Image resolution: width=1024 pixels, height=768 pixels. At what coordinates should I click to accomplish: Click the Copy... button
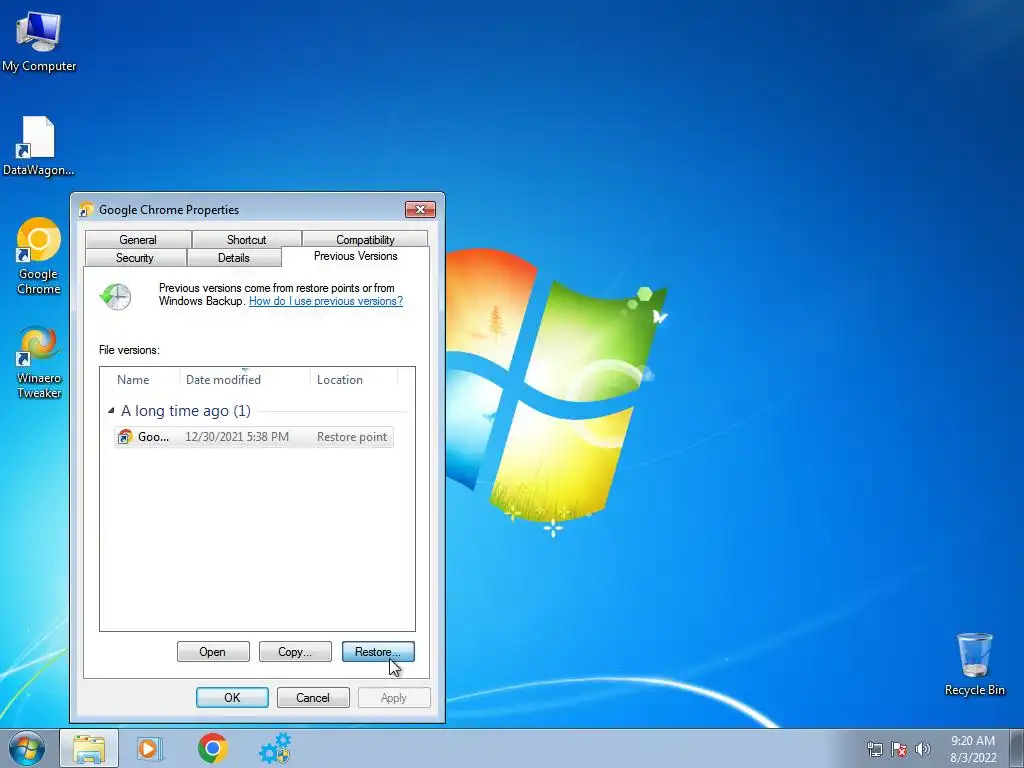tap(295, 652)
